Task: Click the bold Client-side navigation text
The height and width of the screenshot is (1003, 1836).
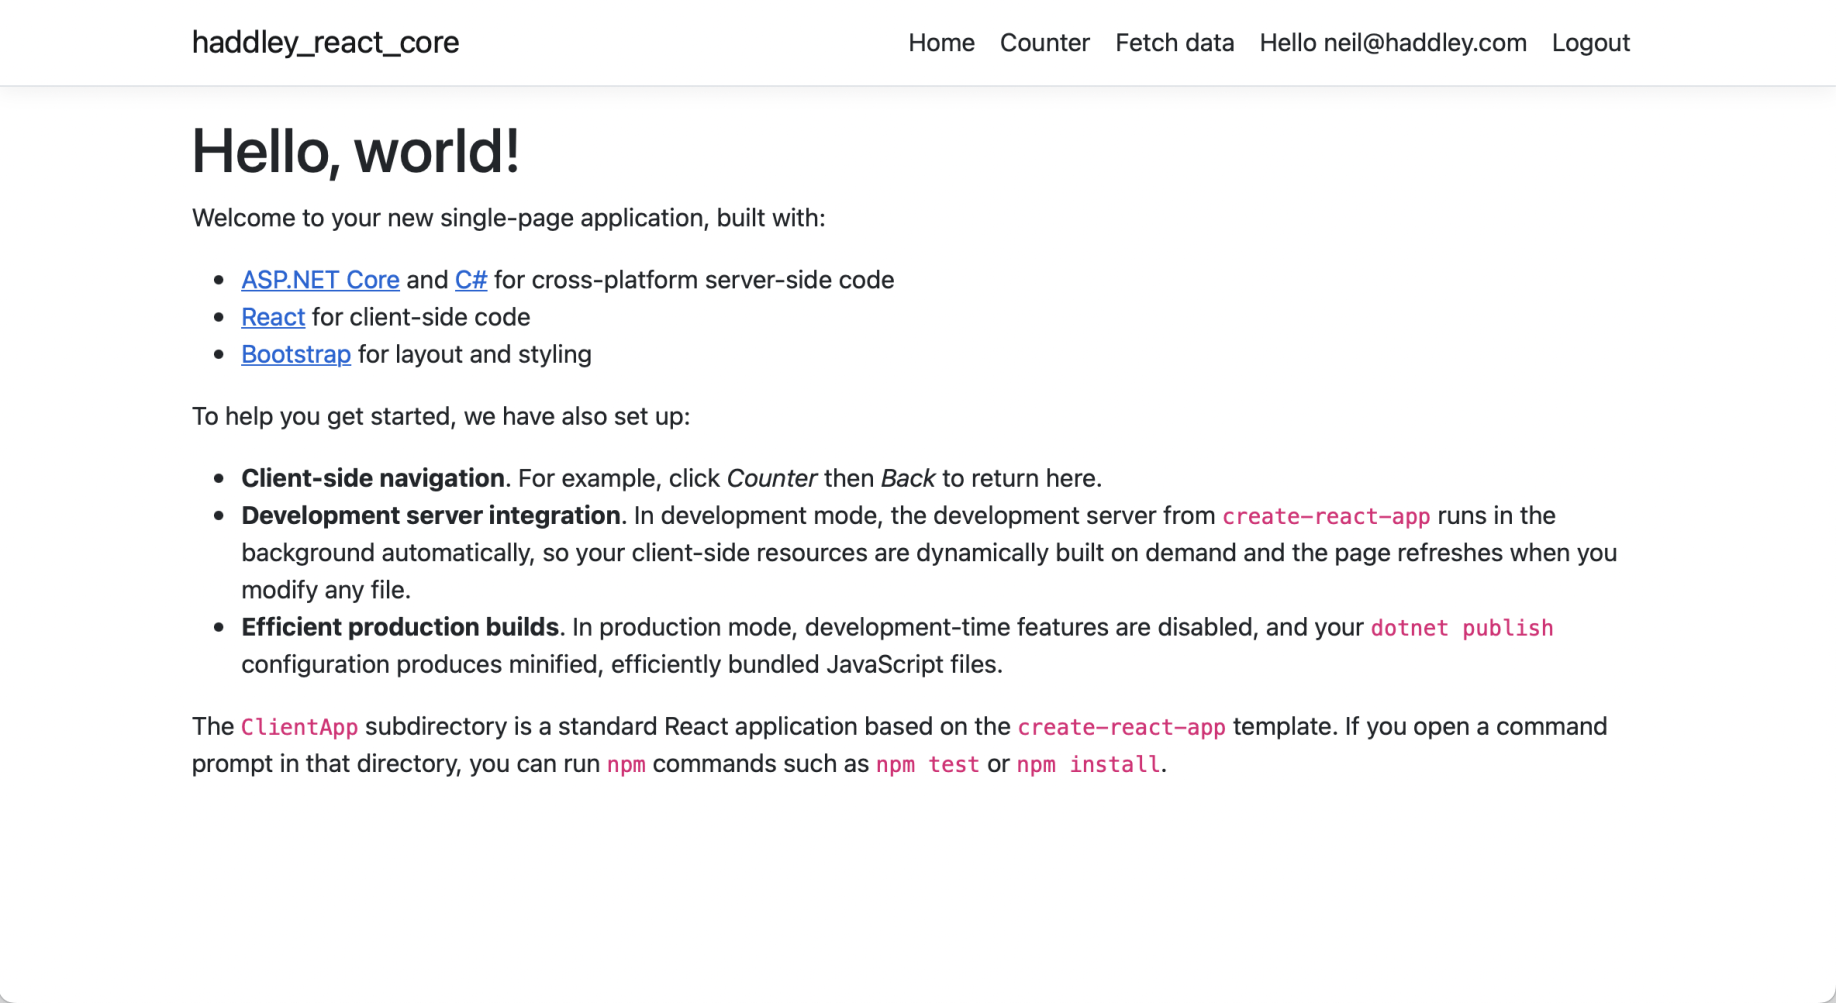Action: (x=372, y=479)
